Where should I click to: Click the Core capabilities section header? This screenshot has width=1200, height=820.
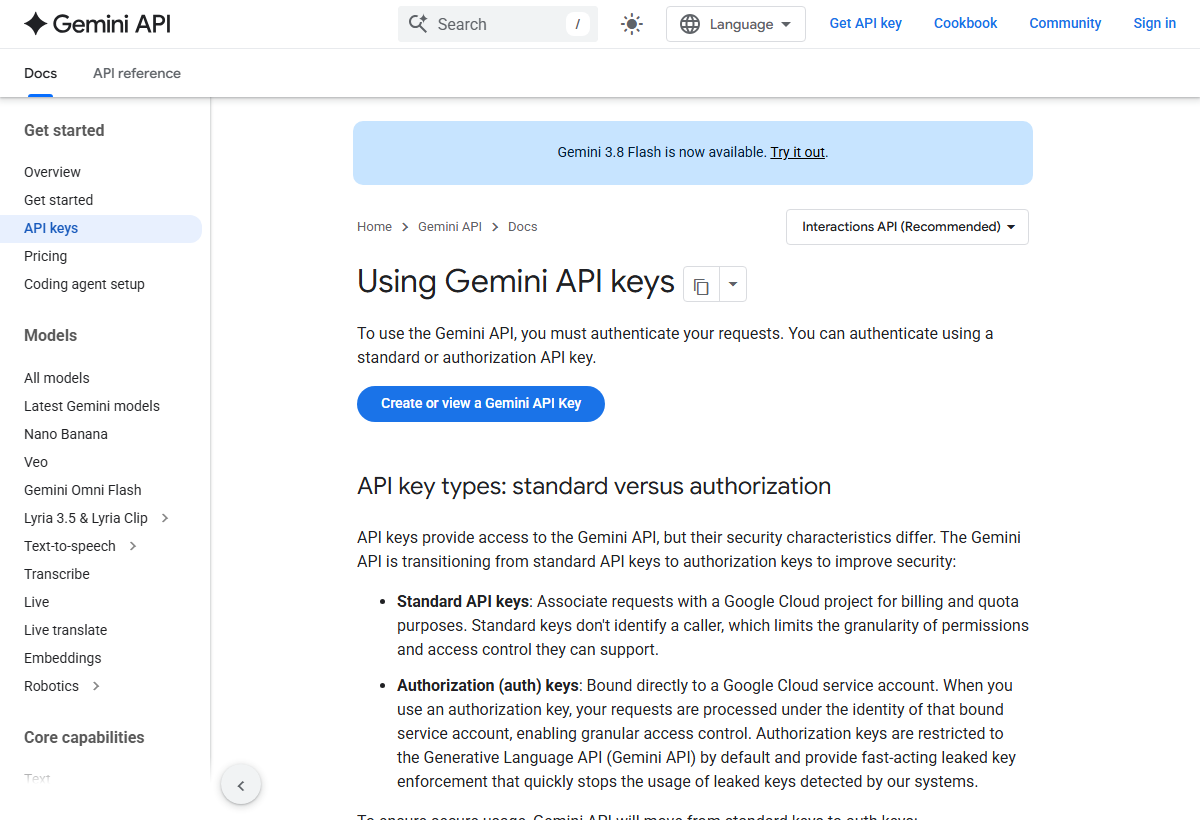pos(84,737)
